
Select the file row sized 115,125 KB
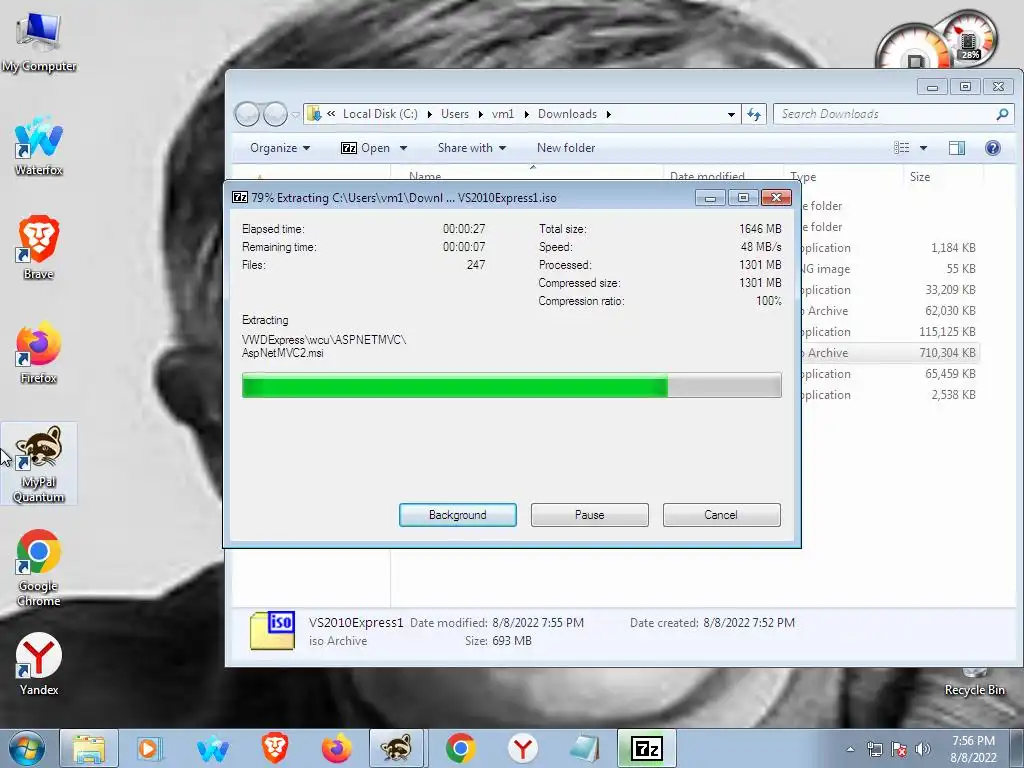click(889, 332)
